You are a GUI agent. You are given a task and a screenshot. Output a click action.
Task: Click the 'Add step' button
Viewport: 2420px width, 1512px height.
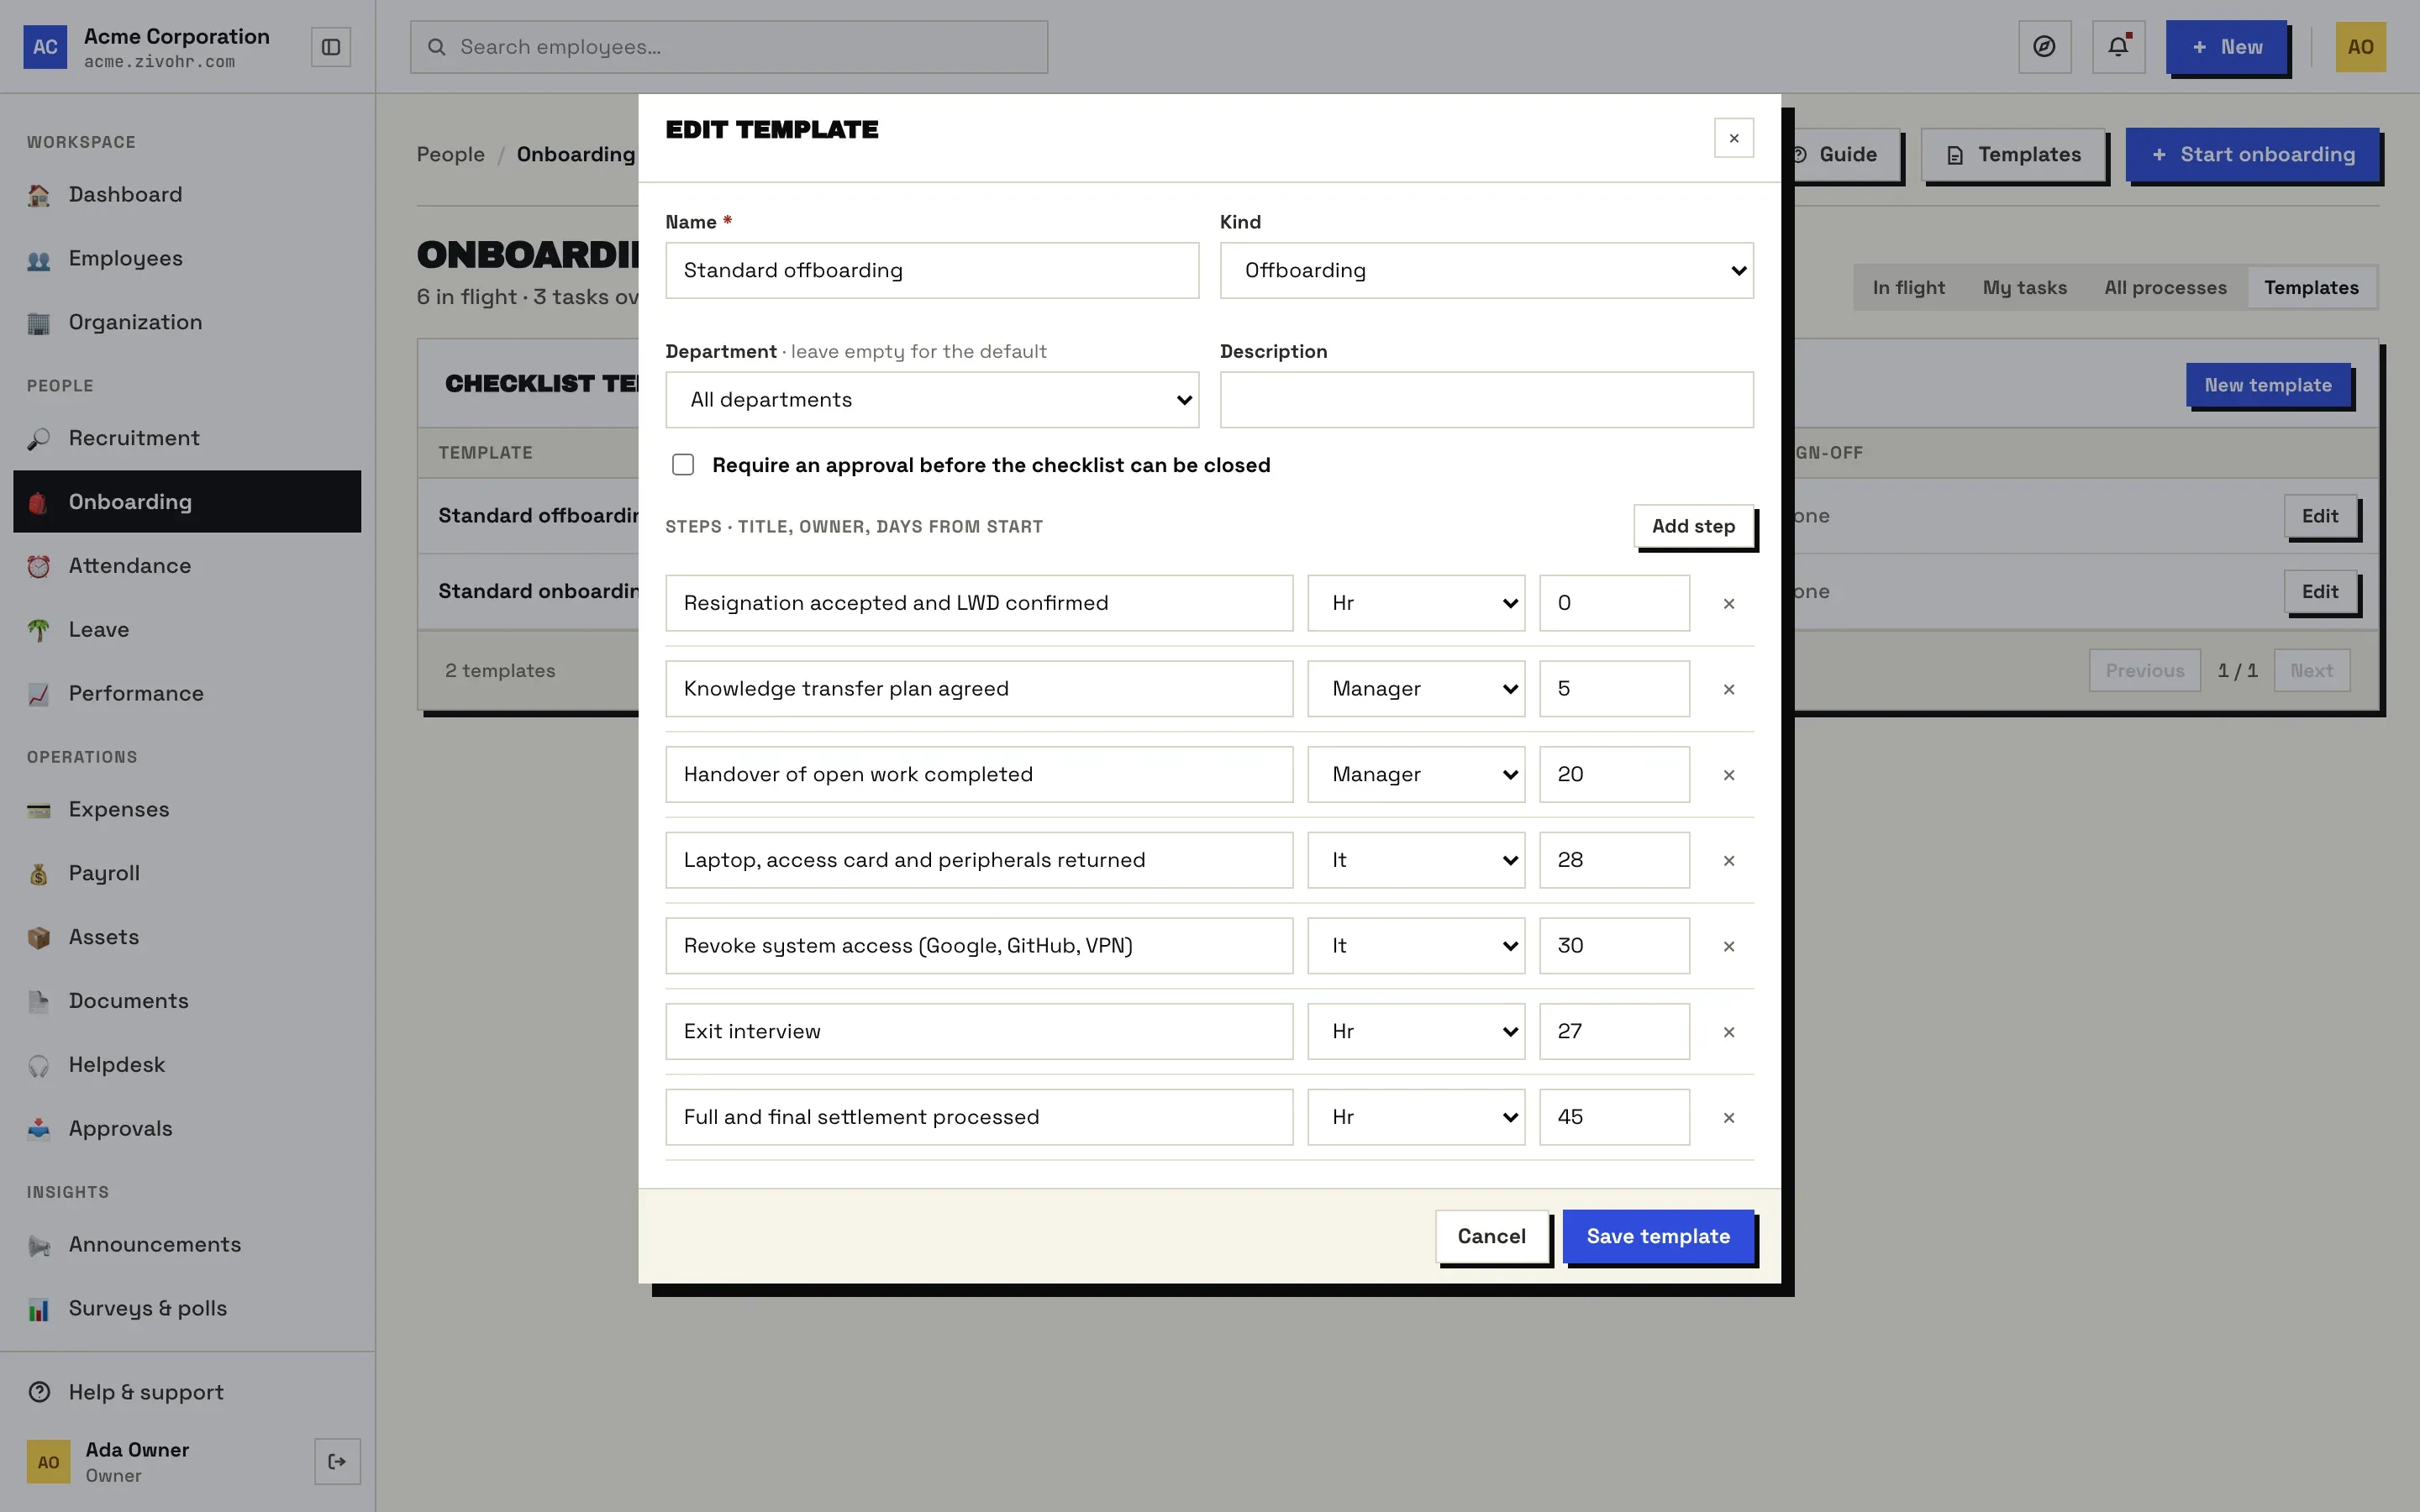pyautogui.click(x=1693, y=526)
